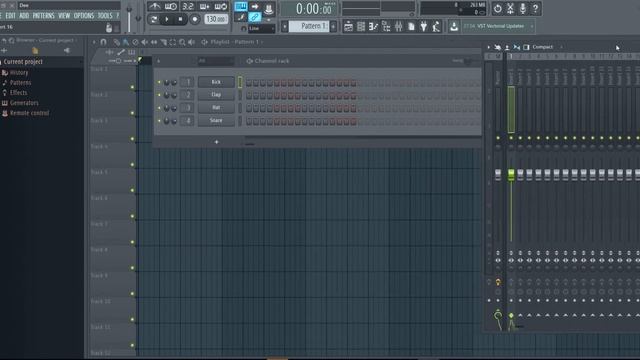The width and height of the screenshot is (640, 360).
Task: Open the Playlist view icon in toolbar
Action: coord(348,27)
